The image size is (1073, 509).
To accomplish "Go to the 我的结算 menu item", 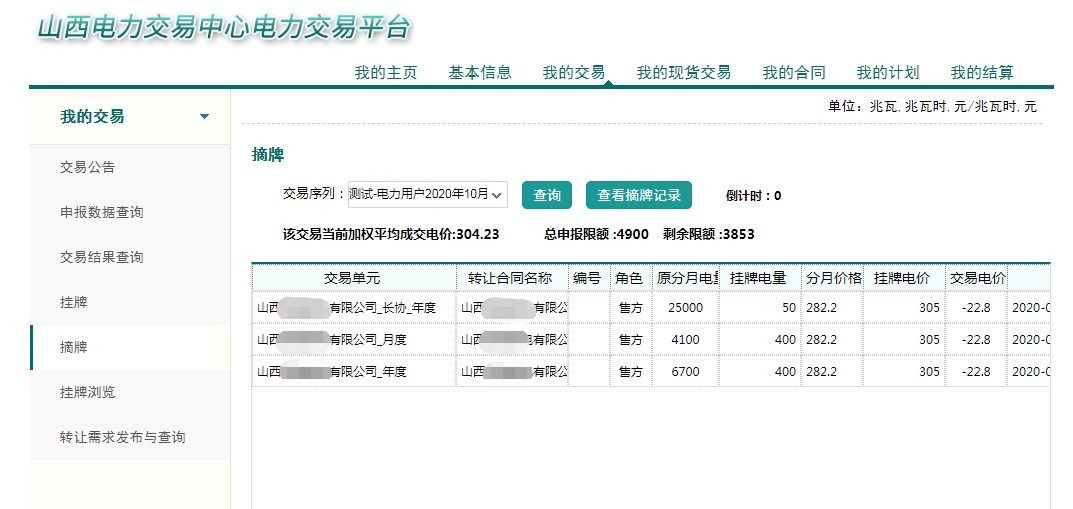I will click(x=982, y=72).
